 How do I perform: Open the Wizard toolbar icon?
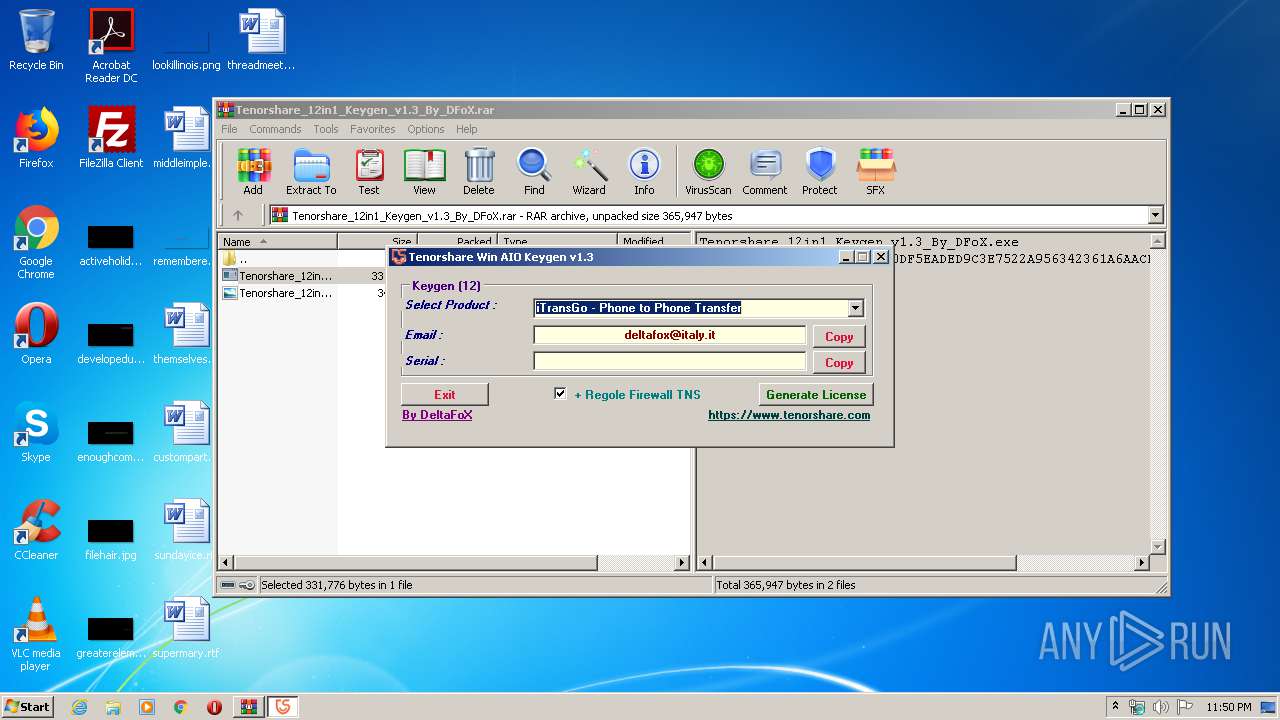589,172
